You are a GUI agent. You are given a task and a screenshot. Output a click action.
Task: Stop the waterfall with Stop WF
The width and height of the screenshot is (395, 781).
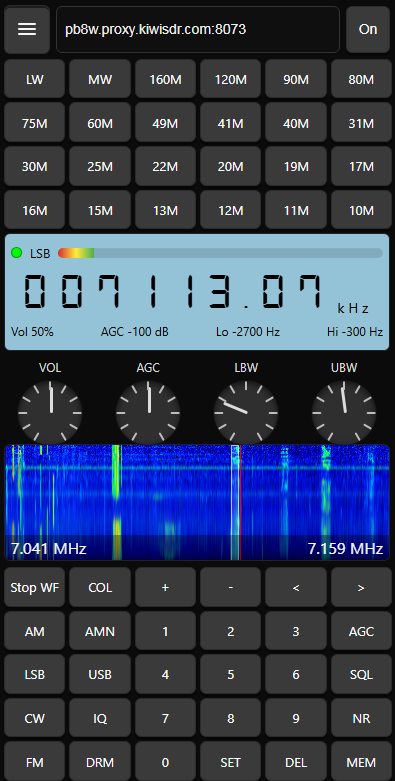coord(35,588)
